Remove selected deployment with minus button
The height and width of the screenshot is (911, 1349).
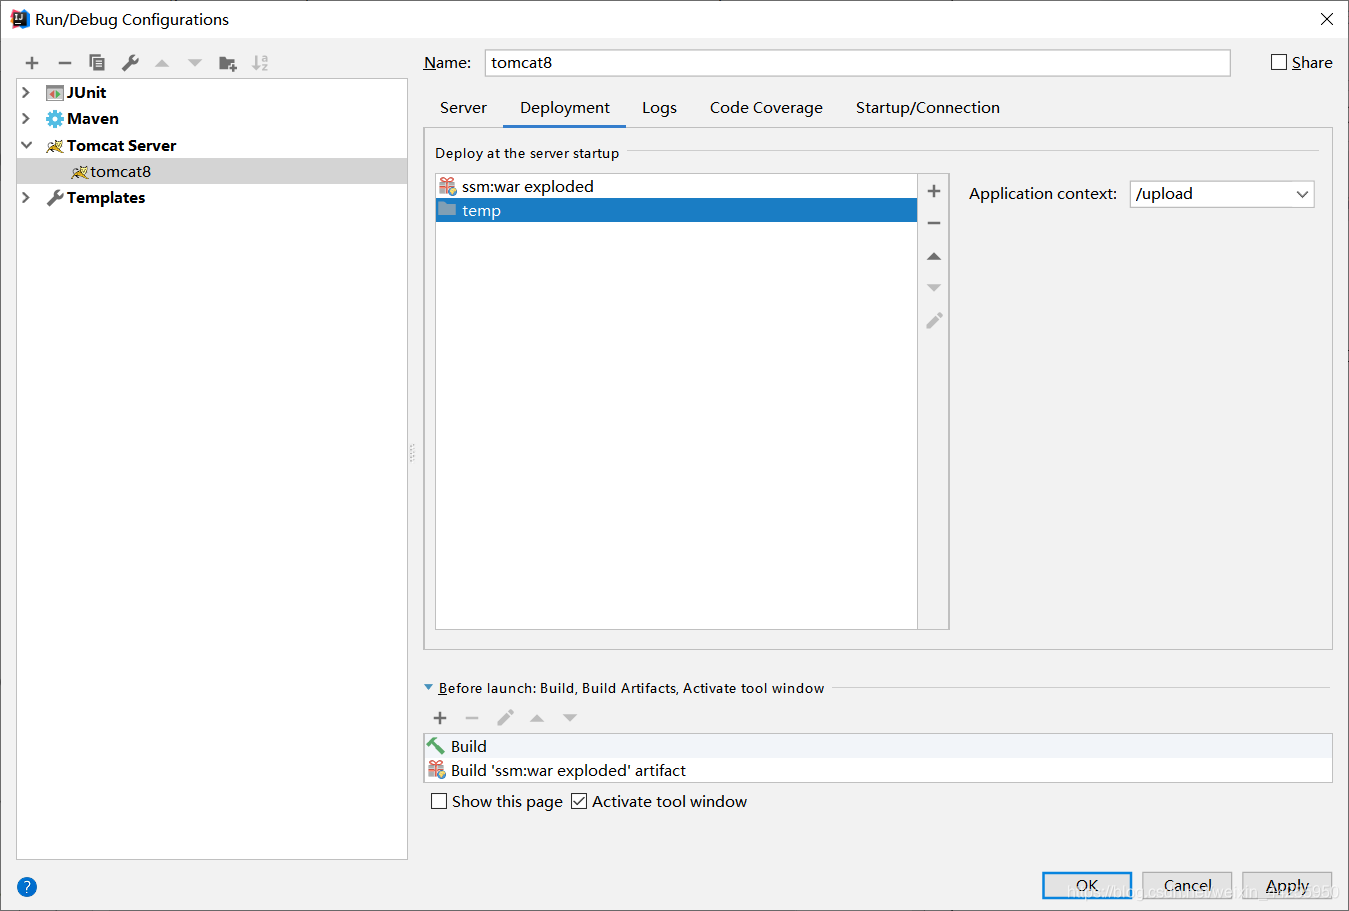tap(934, 223)
